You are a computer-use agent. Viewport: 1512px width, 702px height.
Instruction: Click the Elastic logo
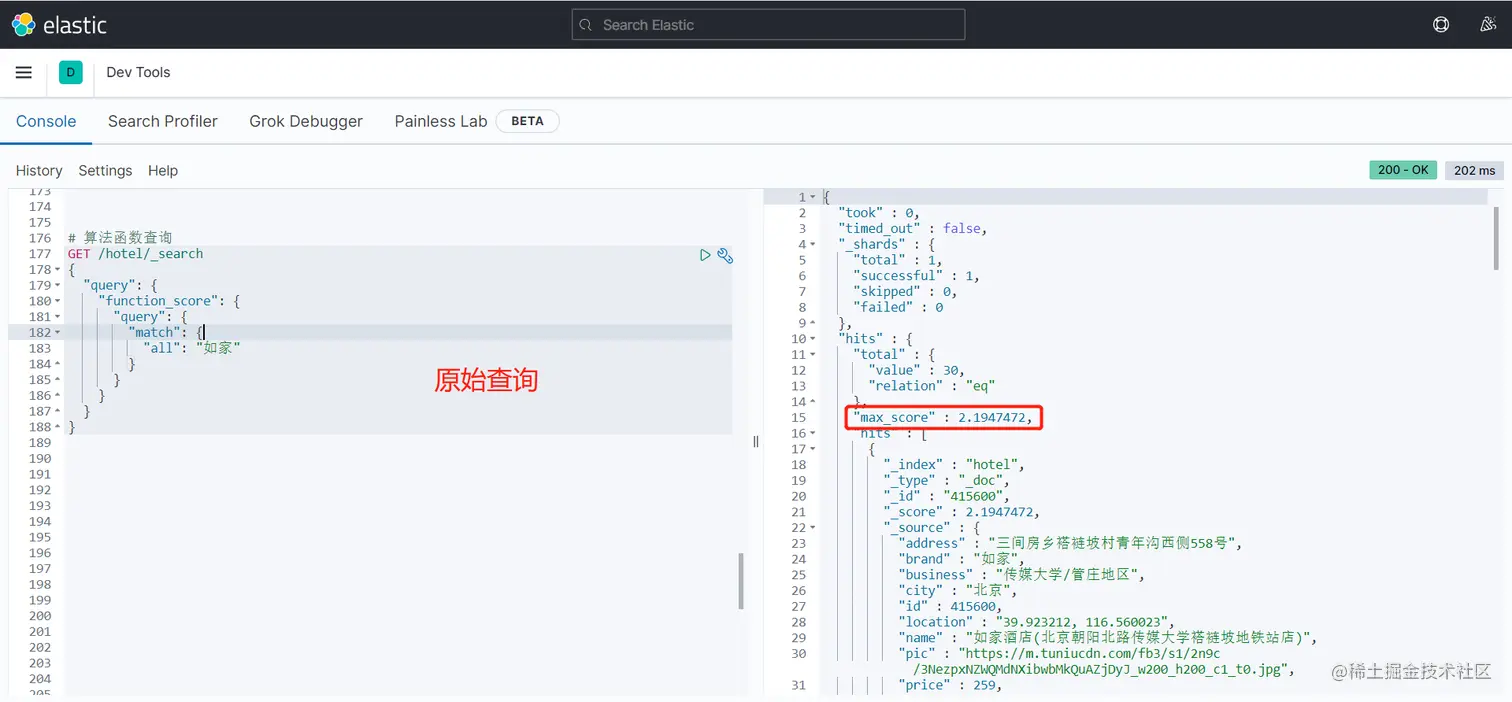coord(58,25)
